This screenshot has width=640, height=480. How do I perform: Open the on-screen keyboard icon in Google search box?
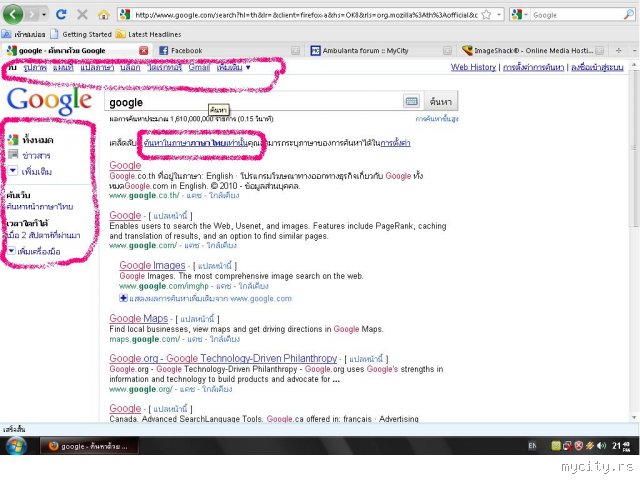point(411,101)
